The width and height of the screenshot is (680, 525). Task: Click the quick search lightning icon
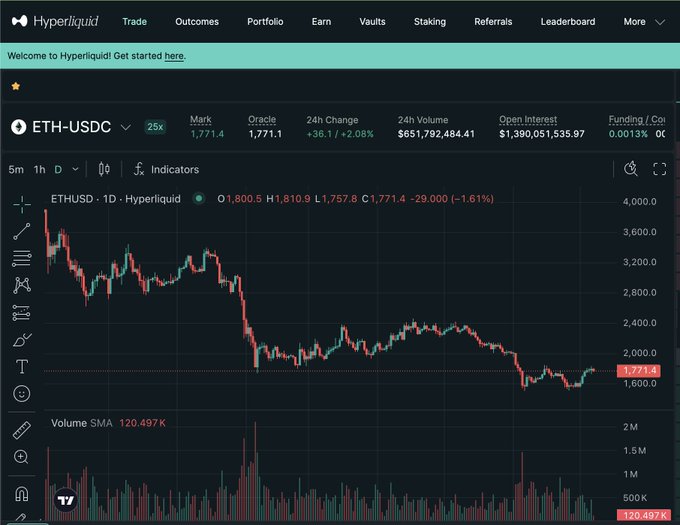click(631, 169)
